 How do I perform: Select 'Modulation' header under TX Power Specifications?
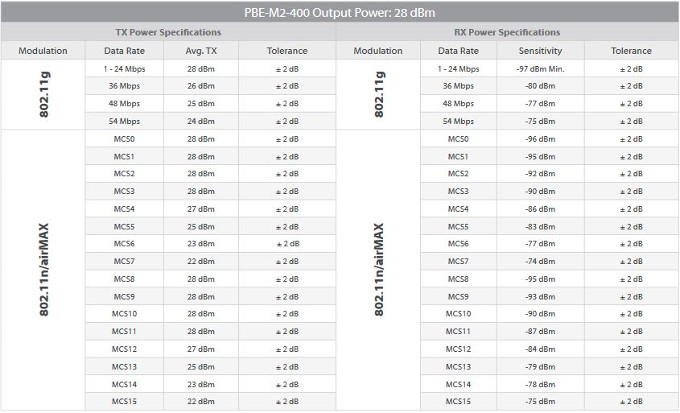(x=43, y=51)
